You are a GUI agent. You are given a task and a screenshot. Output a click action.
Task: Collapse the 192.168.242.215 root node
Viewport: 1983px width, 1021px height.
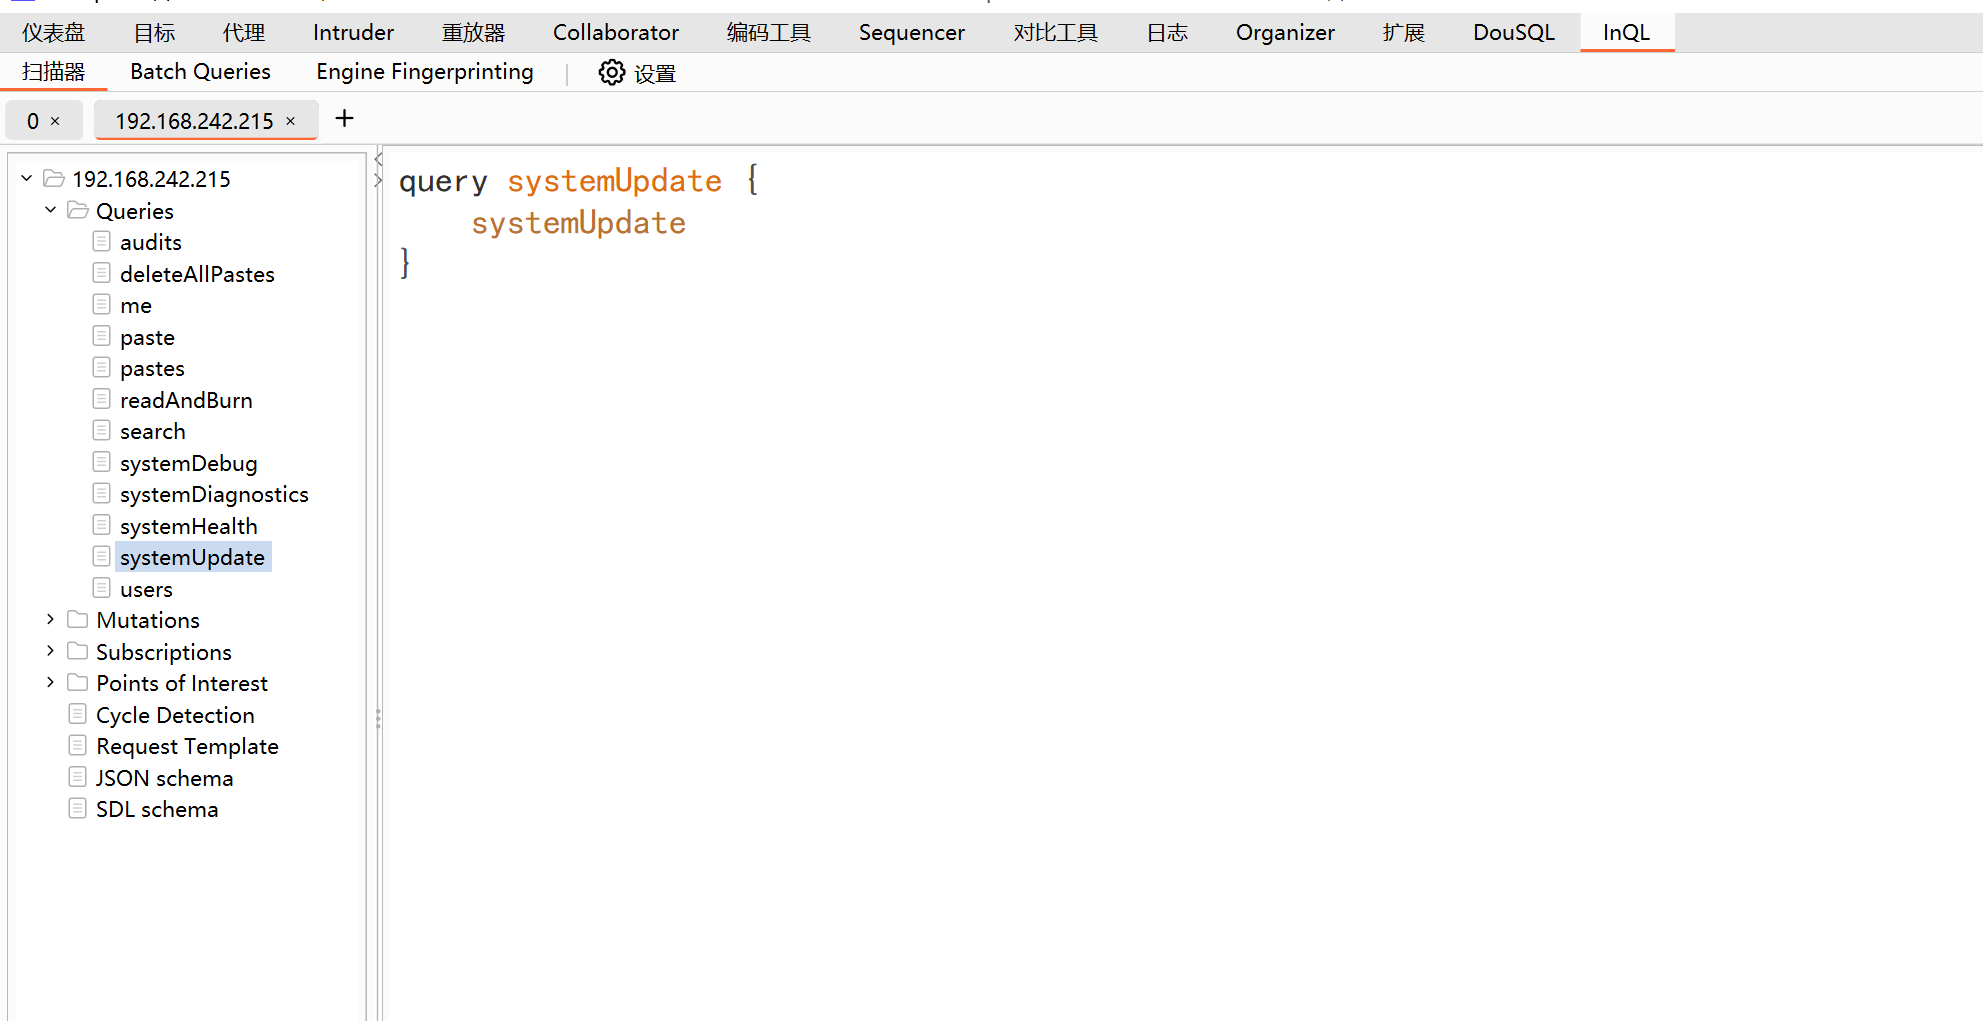tap(27, 178)
